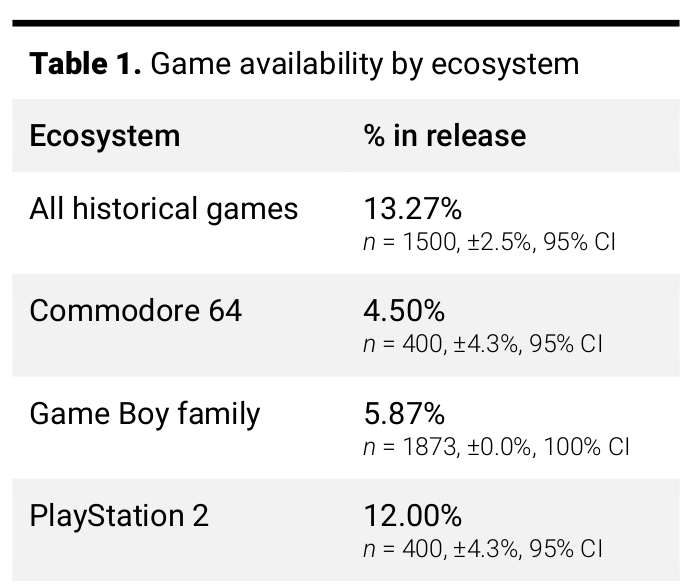Click the 13.27% value
The image size is (689, 588).
(412, 209)
